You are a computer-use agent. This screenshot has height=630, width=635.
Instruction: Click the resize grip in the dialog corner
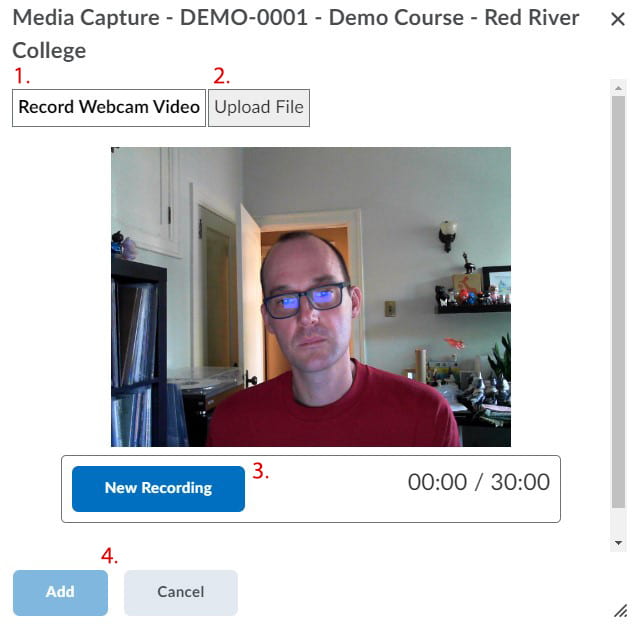click(620, 610)
